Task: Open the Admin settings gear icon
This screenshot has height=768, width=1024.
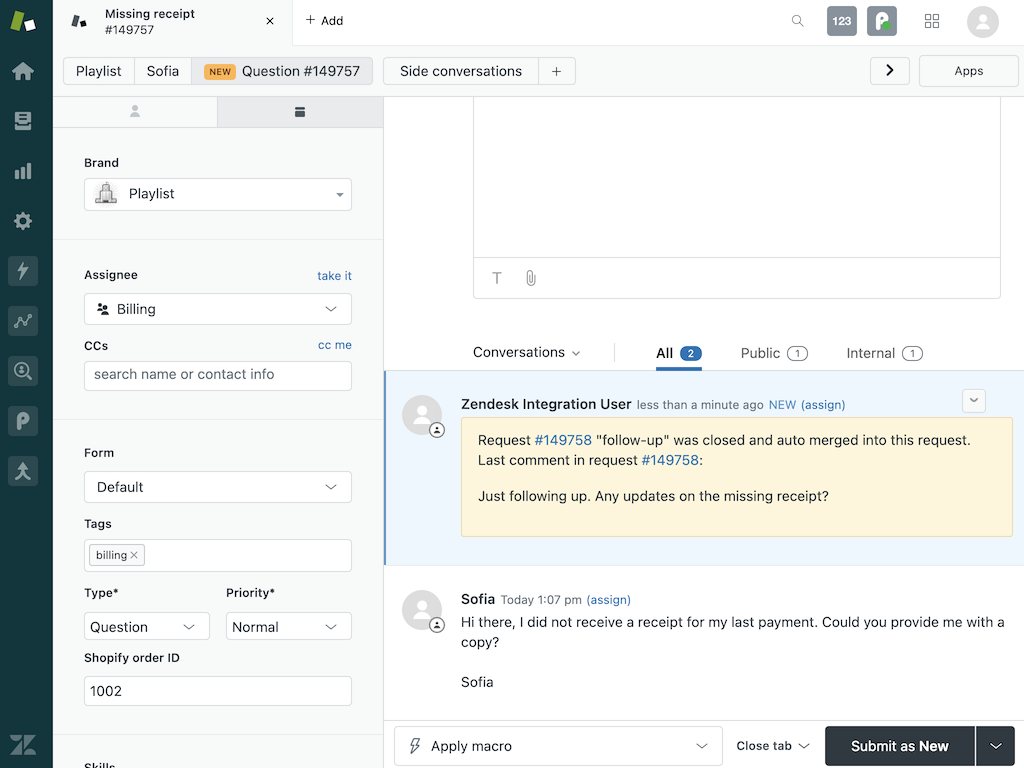Action: pos(23,221)
